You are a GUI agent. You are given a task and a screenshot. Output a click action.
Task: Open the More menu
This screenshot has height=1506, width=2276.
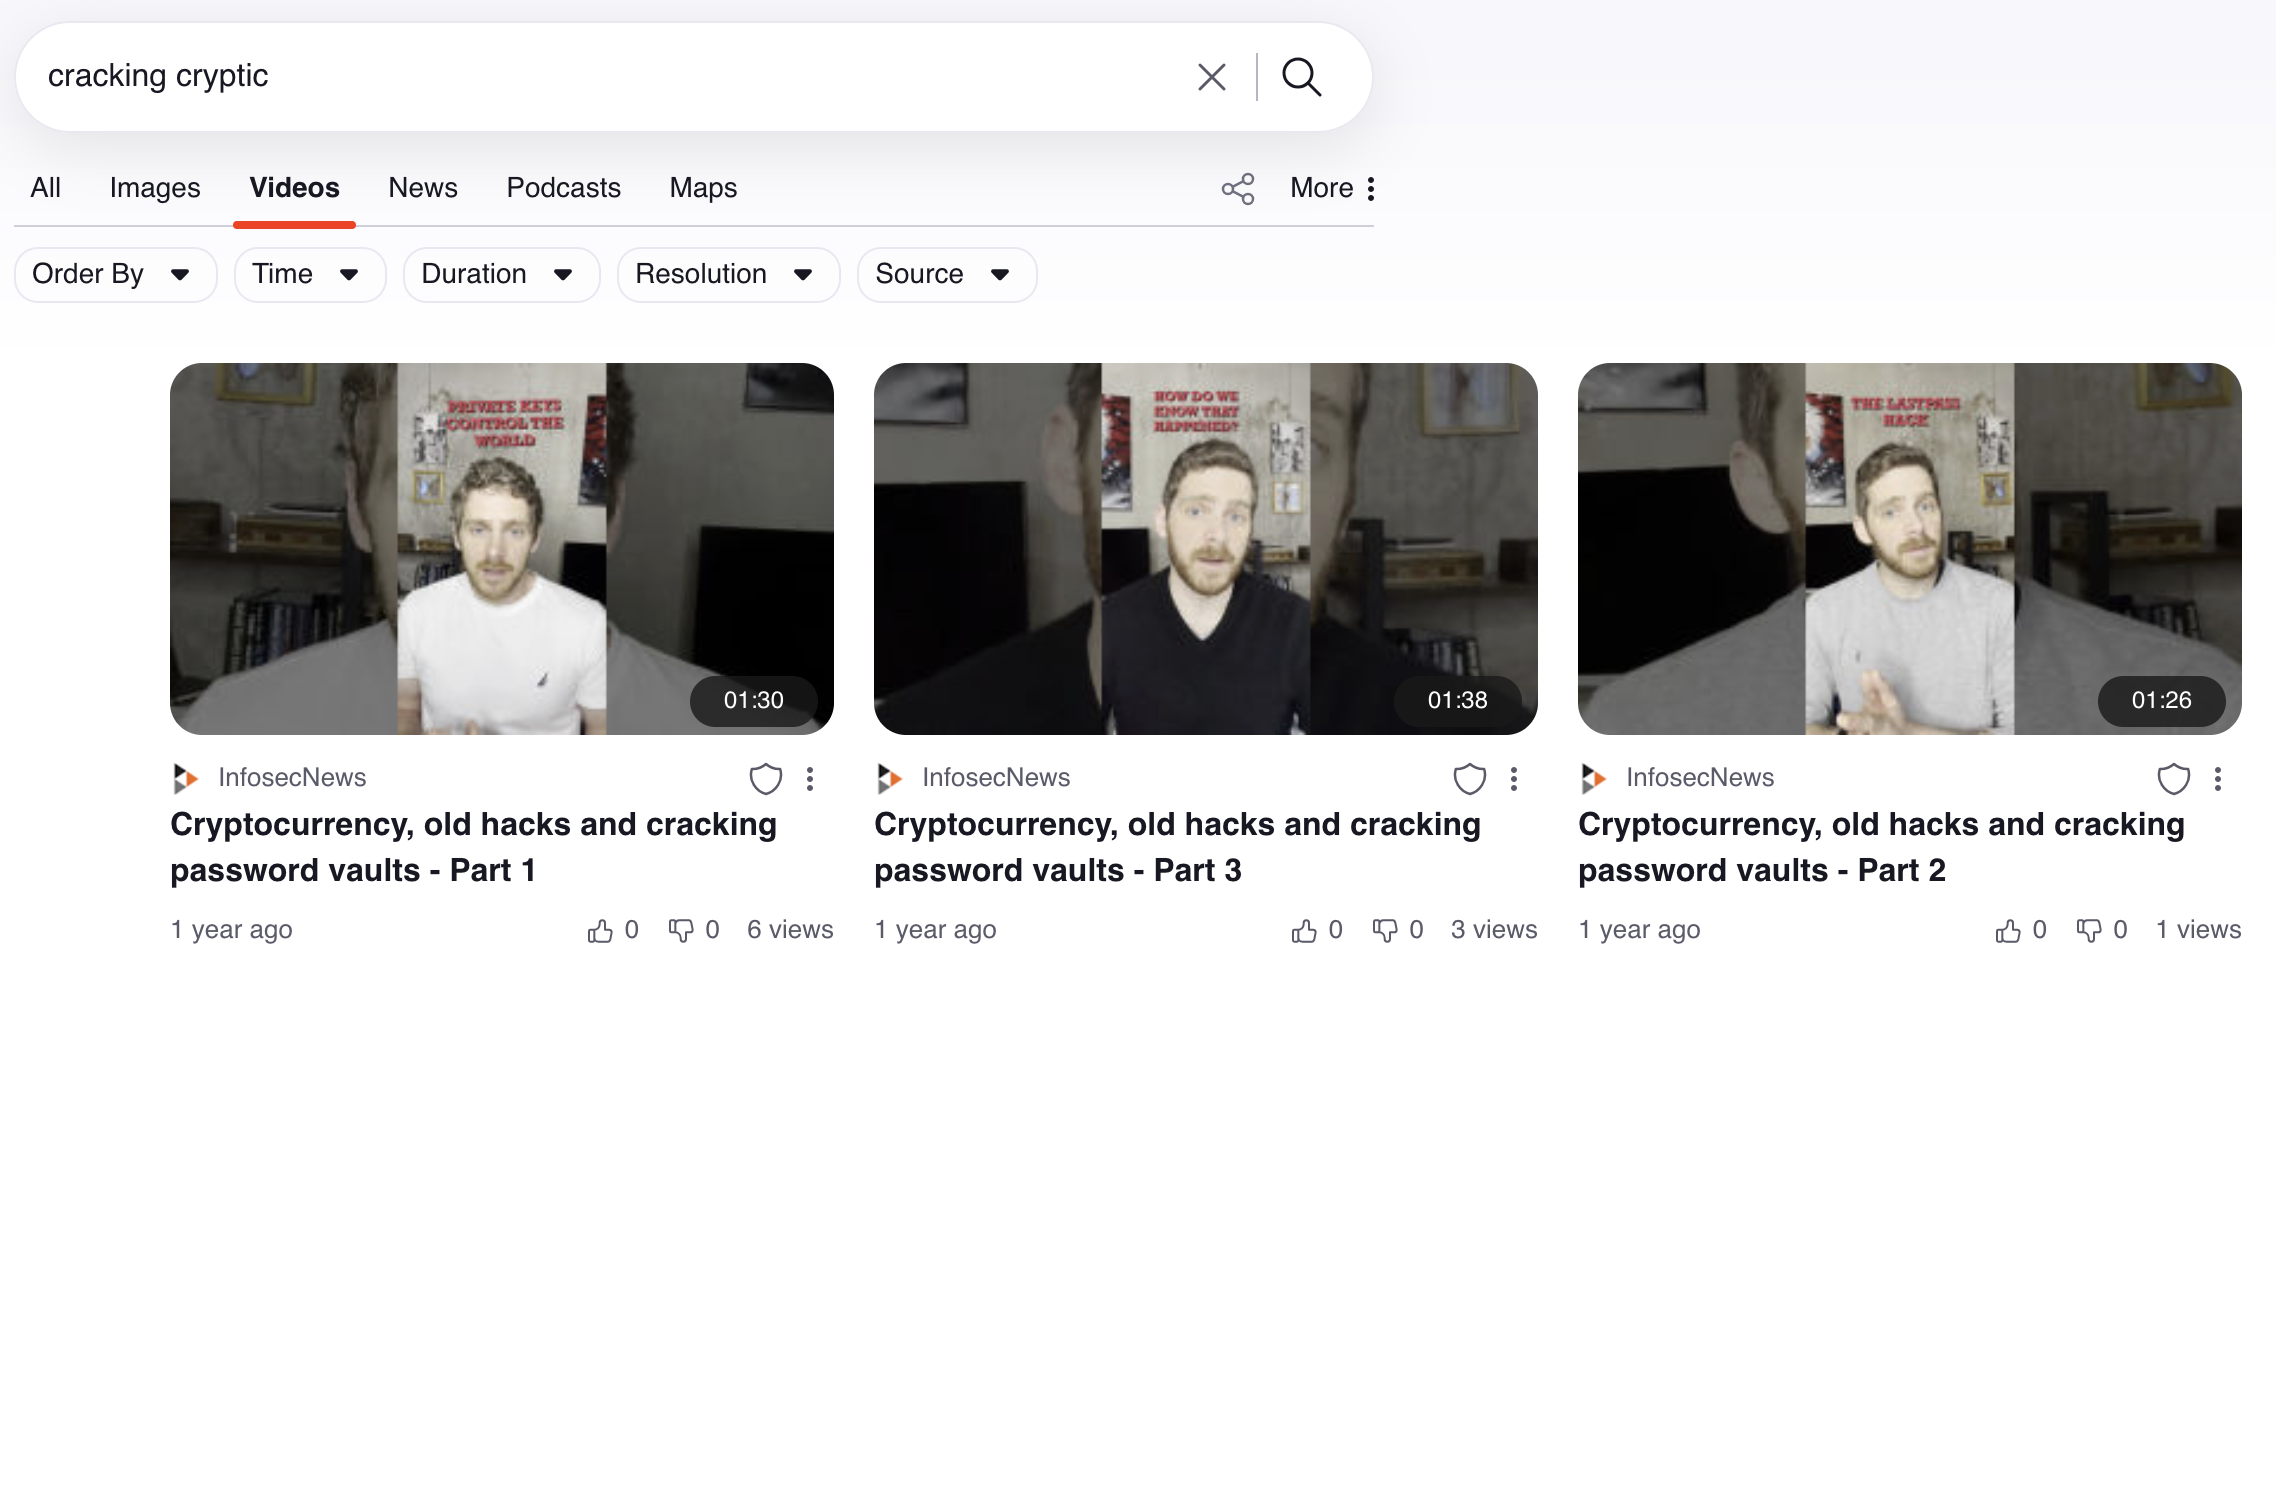coord(1333,188)
